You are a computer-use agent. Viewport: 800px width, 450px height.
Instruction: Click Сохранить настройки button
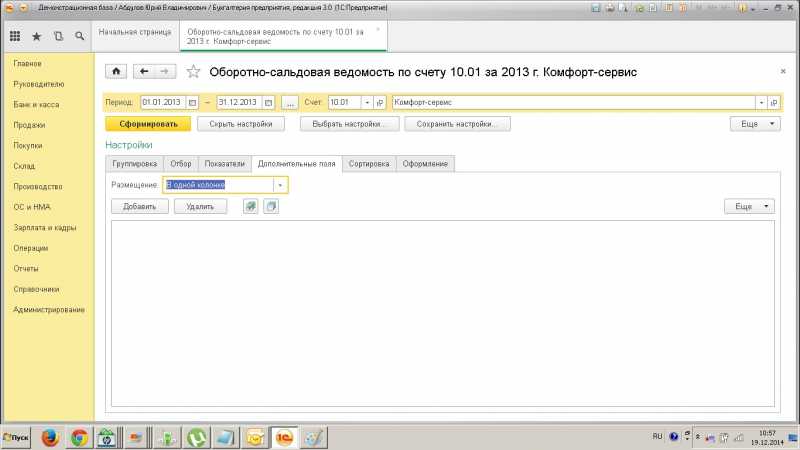pyautogui.click(x=457, y=124)
